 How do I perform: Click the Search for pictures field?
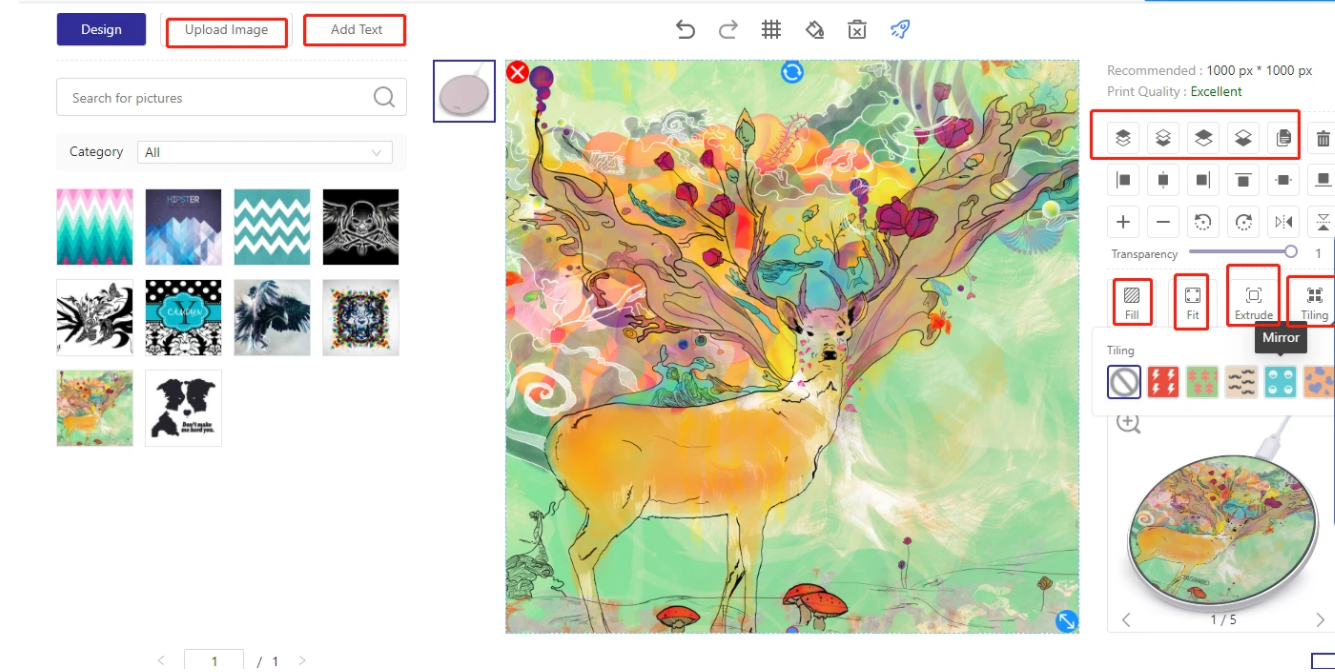tap(215, 98)
